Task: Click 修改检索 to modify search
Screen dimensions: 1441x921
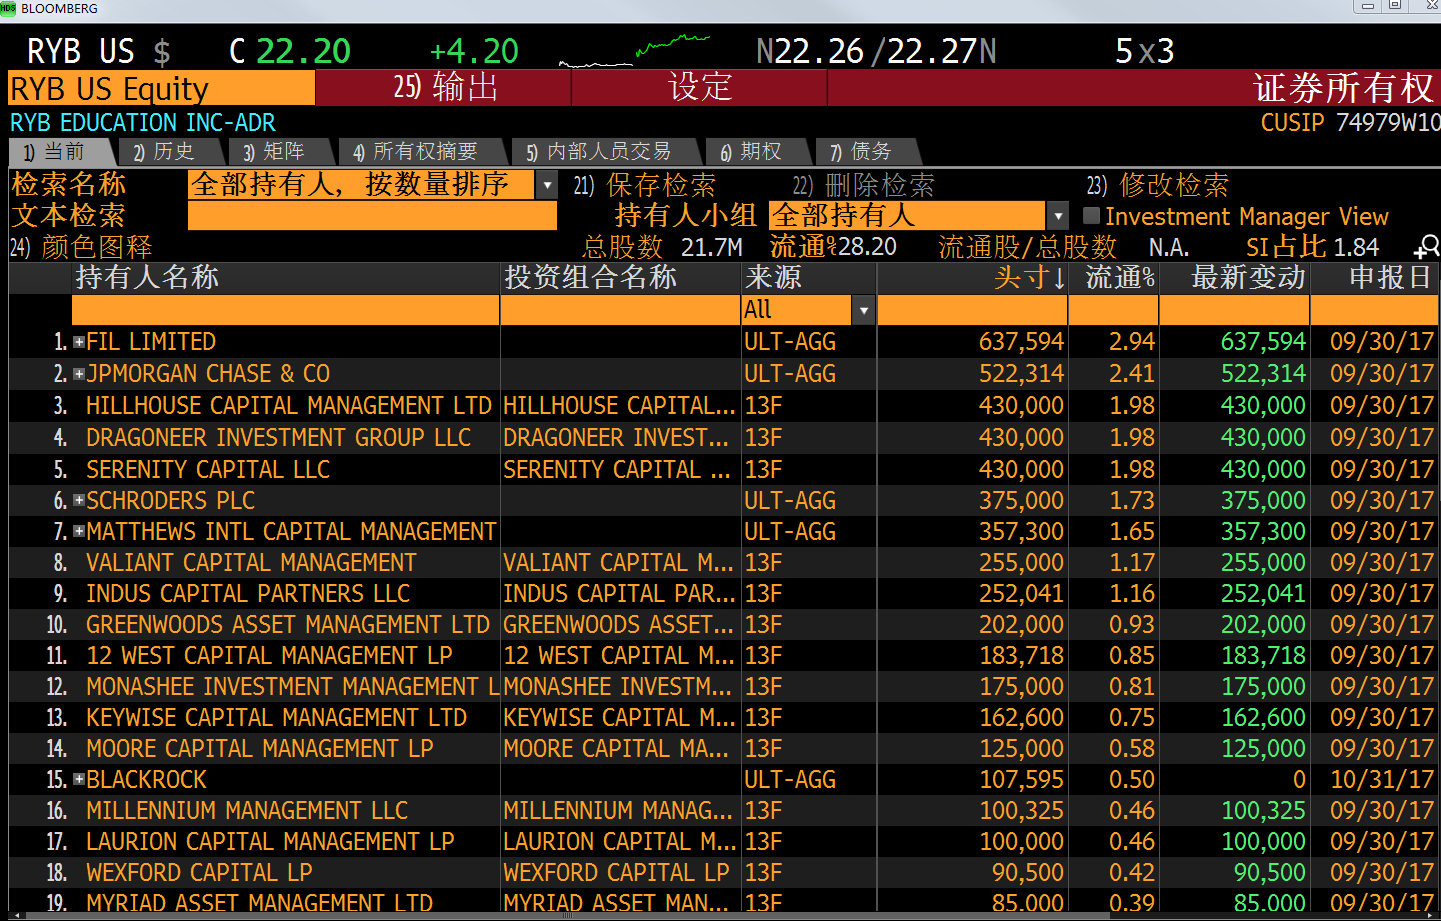Action: [x=1158, y=185]
